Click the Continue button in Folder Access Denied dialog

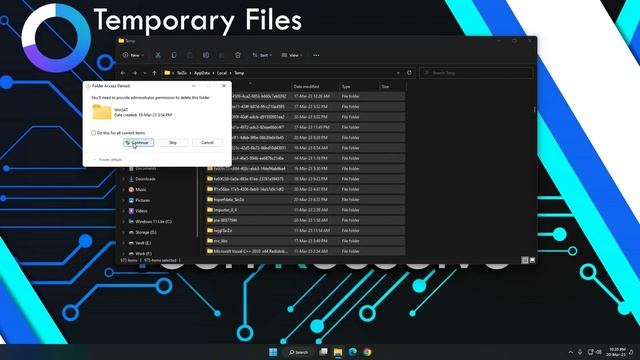pos(139,142)
